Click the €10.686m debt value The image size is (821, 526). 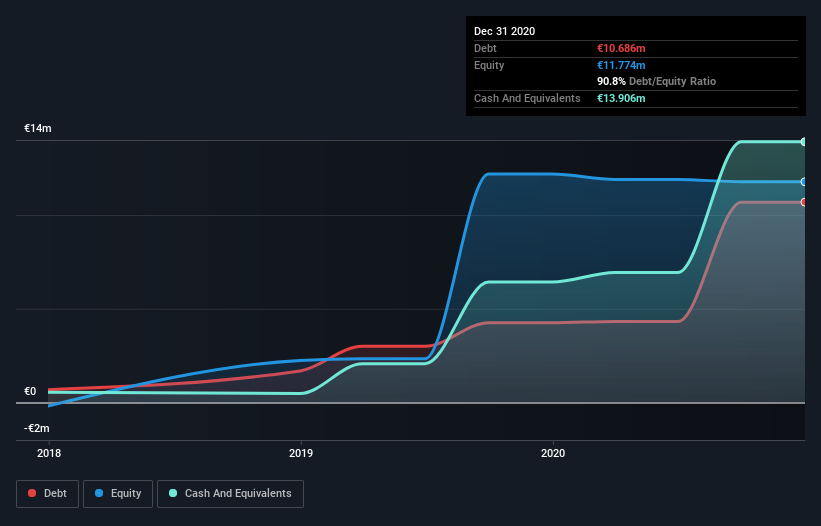click(x=621, y=48)
